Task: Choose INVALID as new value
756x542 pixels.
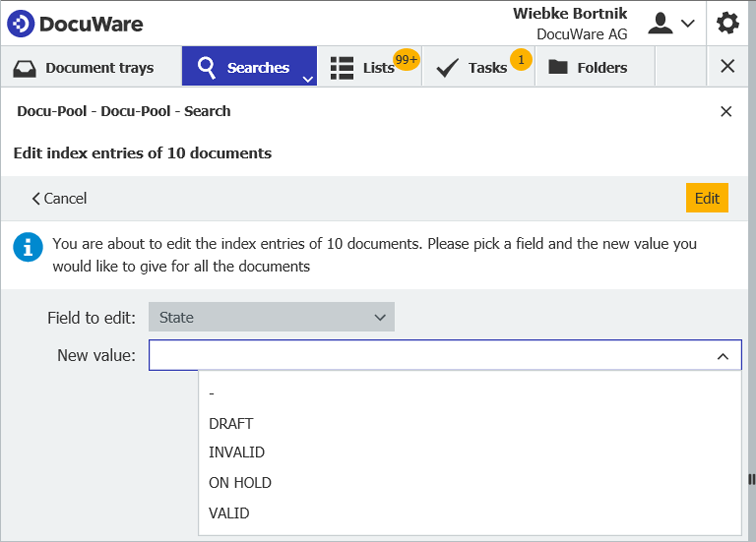Action: (237, 452)
